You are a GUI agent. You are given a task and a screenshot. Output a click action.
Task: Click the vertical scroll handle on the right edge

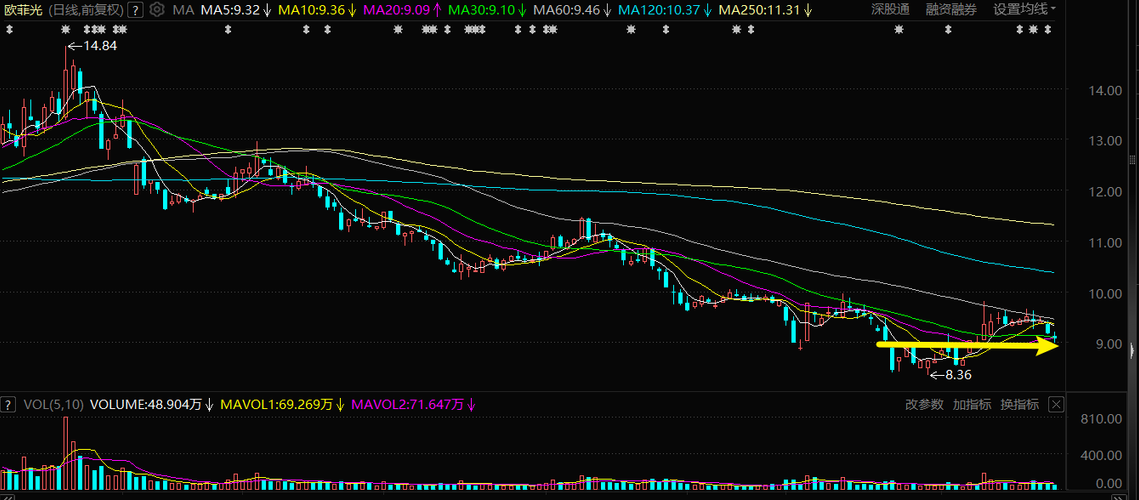tap(1133, 160)
